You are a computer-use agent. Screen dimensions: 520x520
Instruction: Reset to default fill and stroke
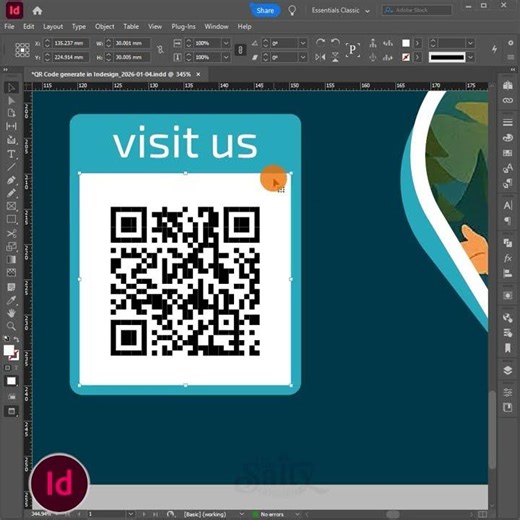click(x=6, y=339)
